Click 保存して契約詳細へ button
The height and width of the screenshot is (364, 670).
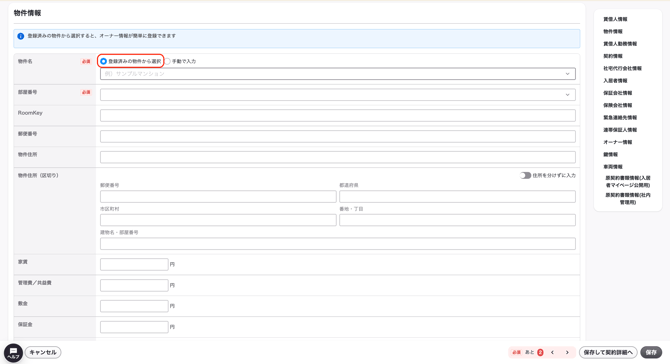(608, 352)
